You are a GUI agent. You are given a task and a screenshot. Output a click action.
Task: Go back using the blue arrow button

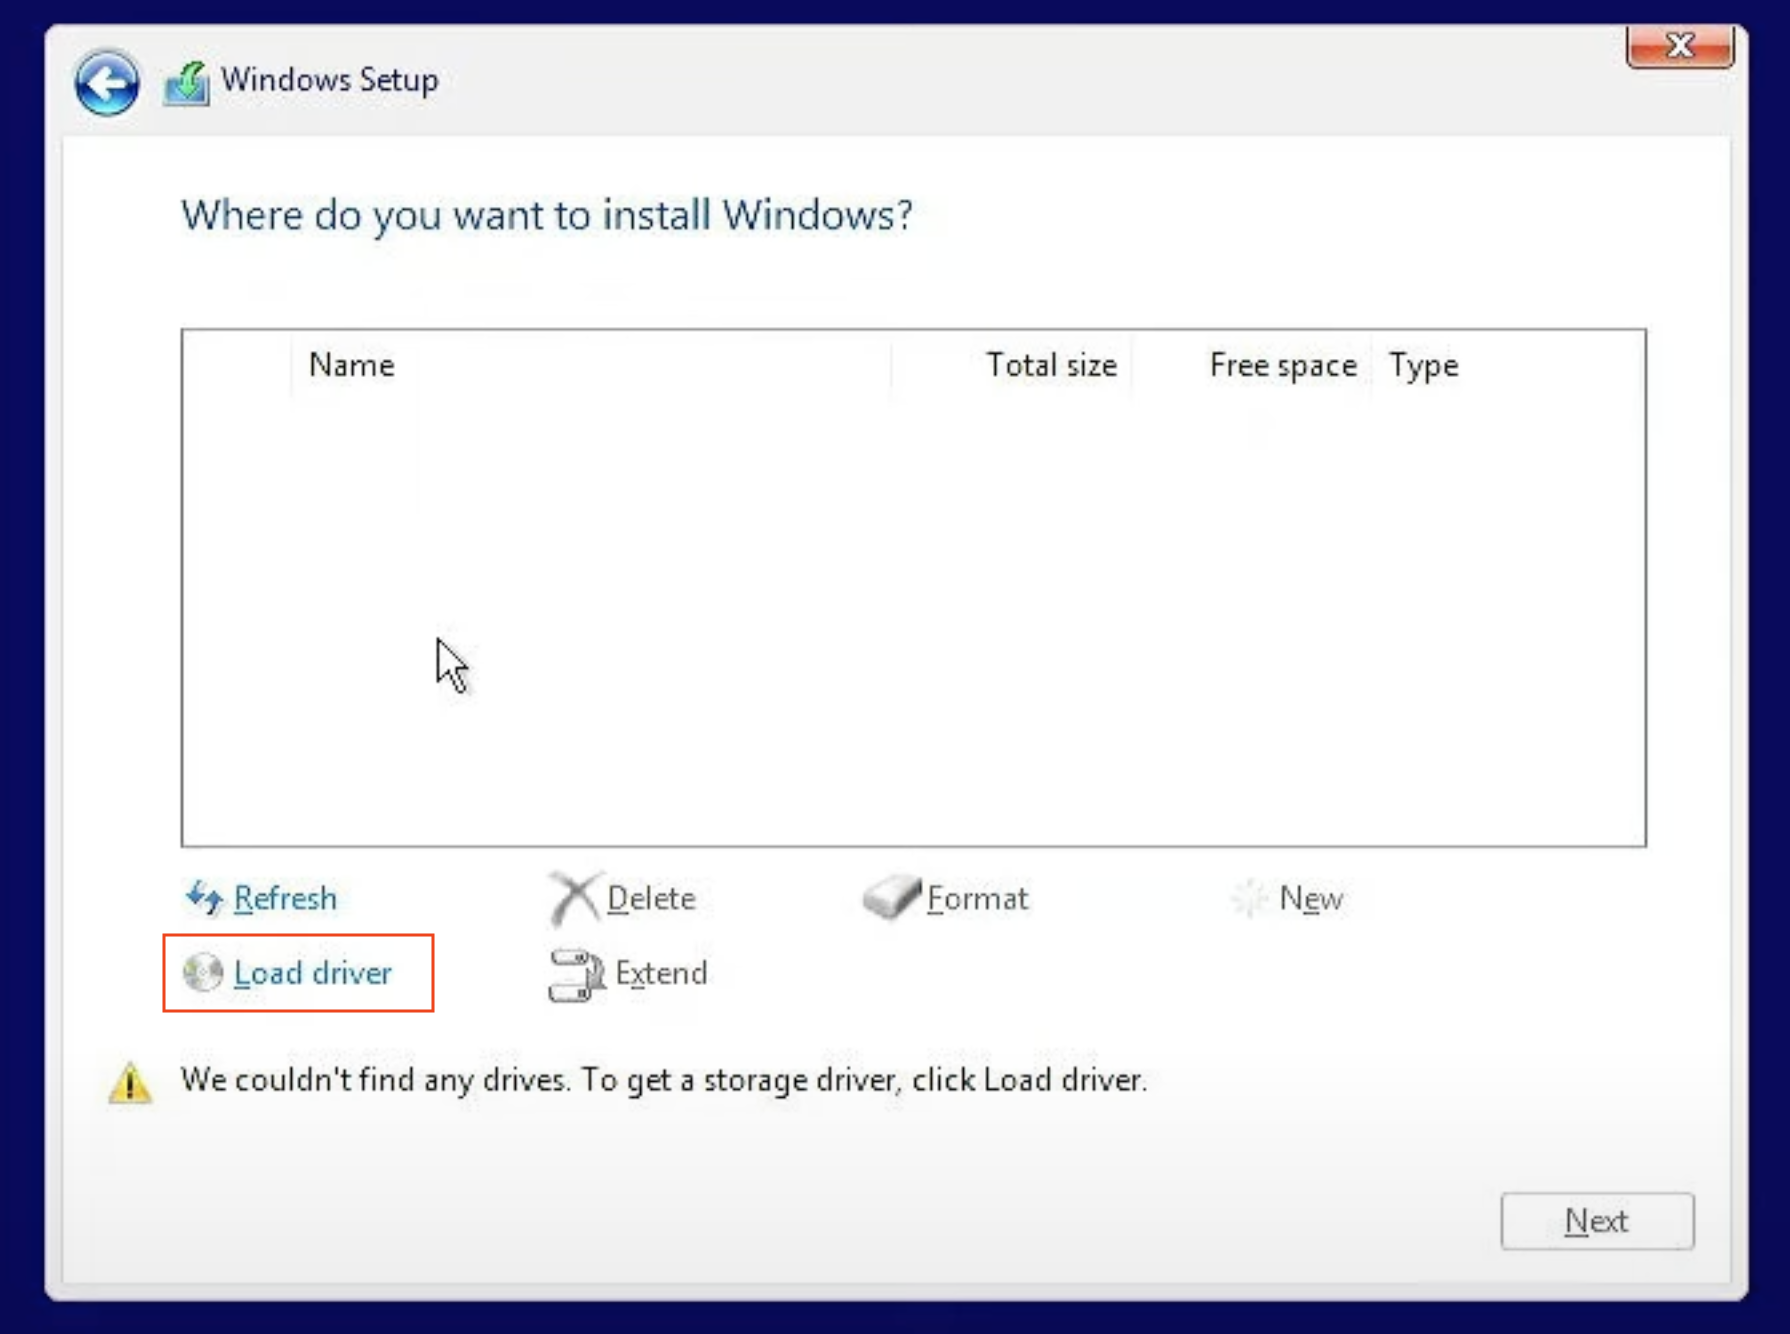pyautogui.click(x=106, y=82)
